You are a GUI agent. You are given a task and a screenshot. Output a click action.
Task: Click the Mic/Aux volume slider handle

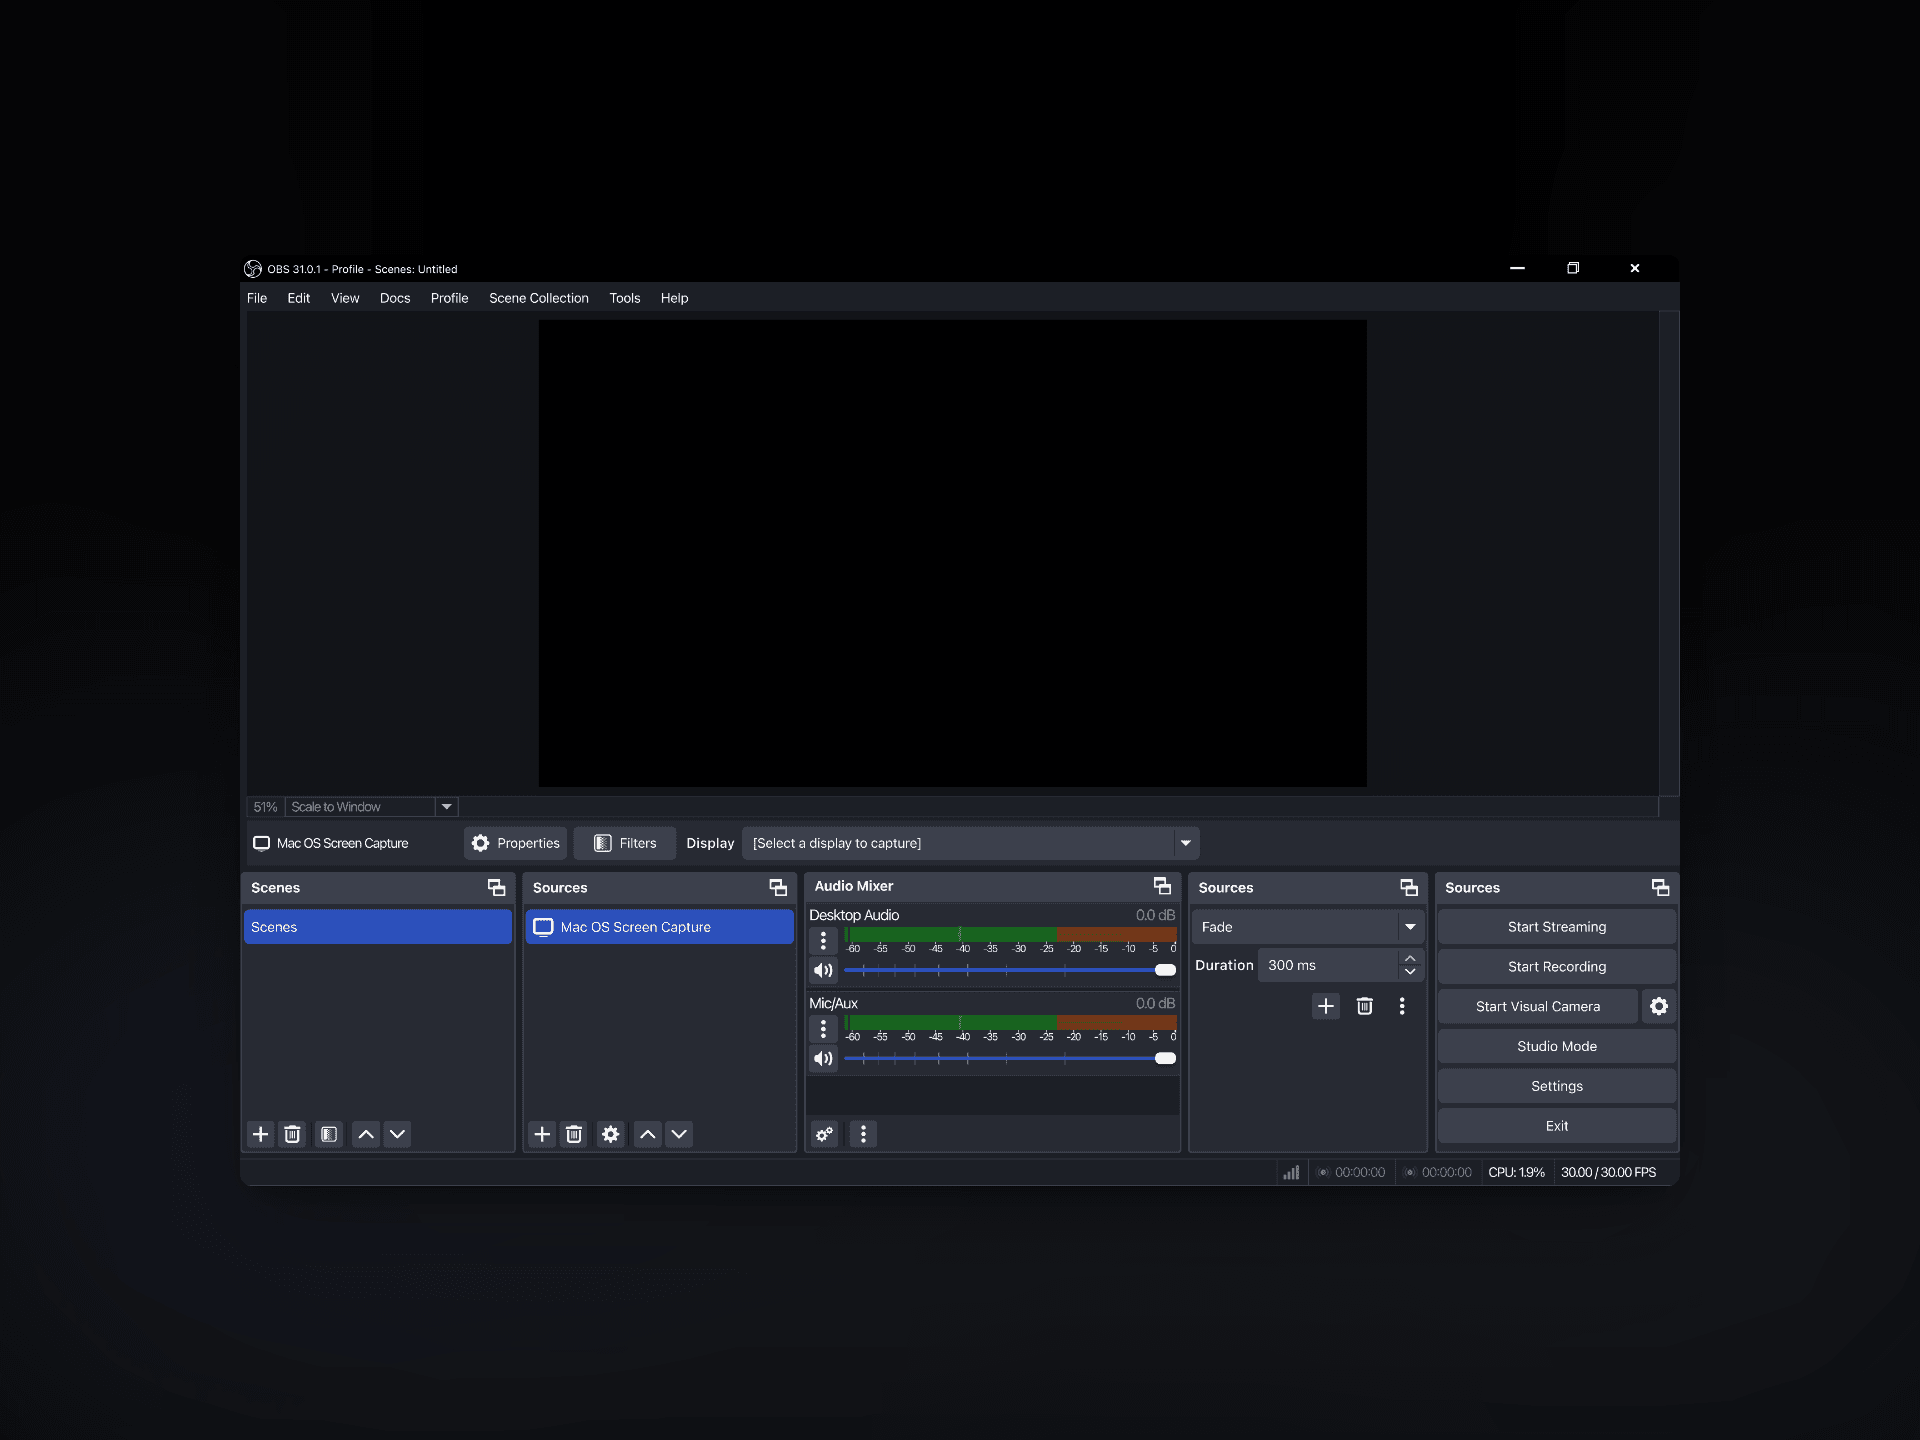point(1165,1058)
